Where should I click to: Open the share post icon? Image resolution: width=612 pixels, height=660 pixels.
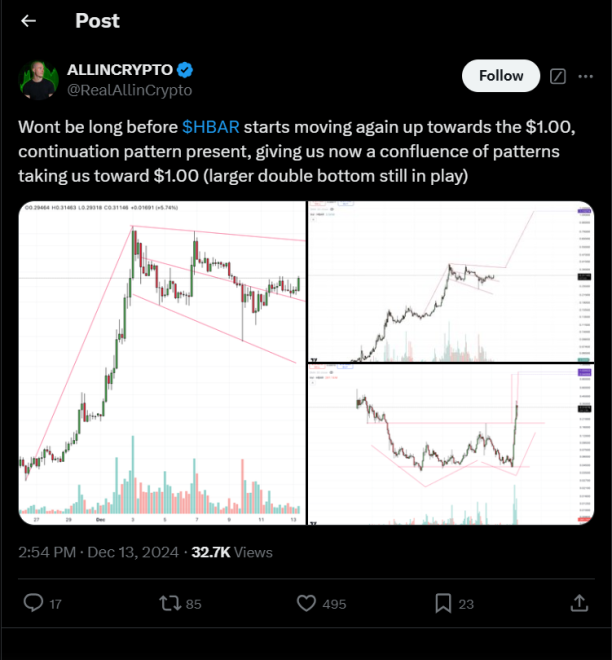tap(579, 603)
